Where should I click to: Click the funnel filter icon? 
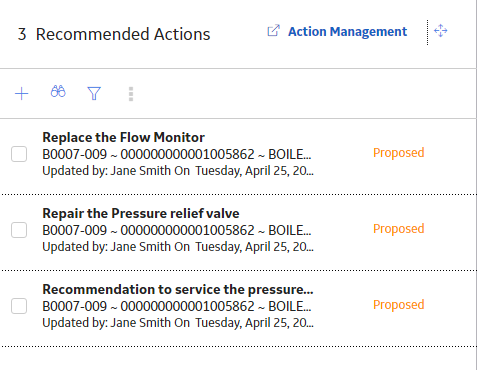pyautogui.click(x=94, y=93)
